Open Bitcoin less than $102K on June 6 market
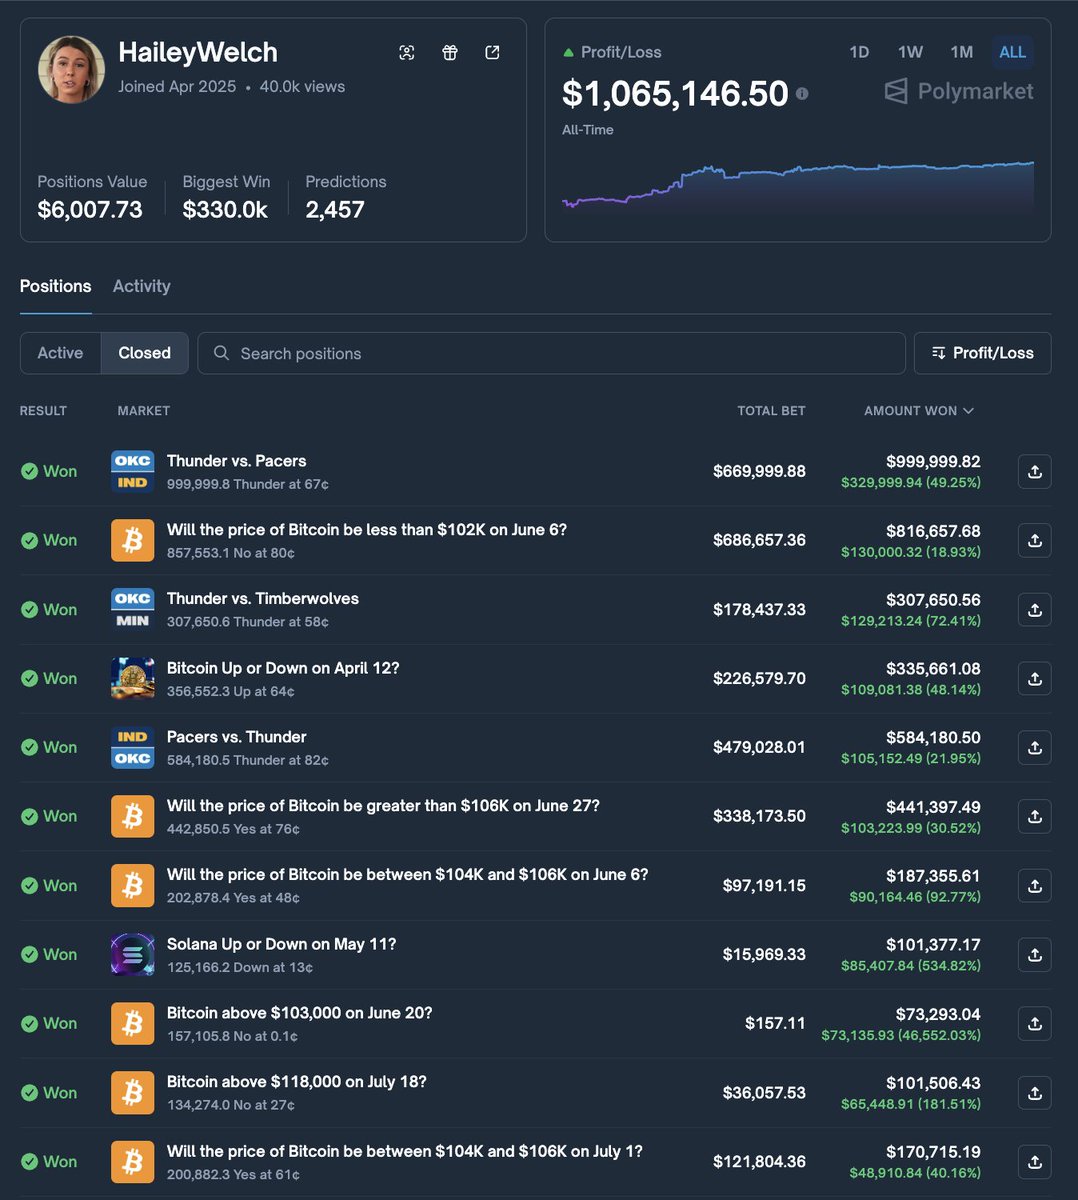The width and height of the screenshot is (1078, 1200). tap(367, 530)
